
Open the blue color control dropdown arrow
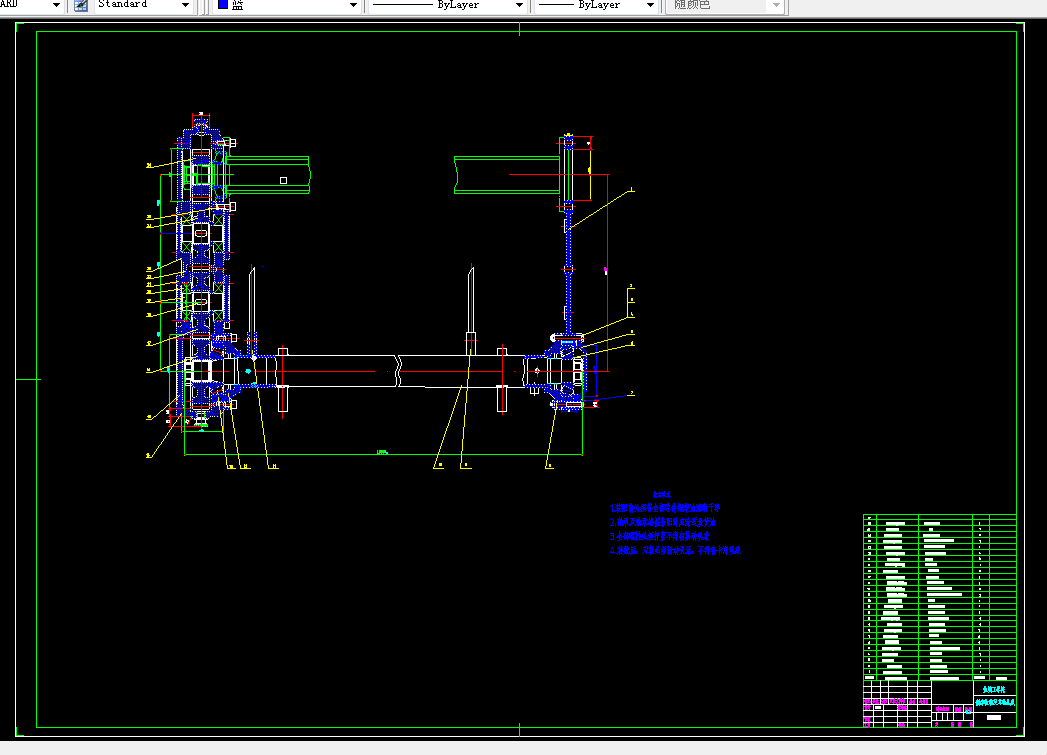[353, 5]
